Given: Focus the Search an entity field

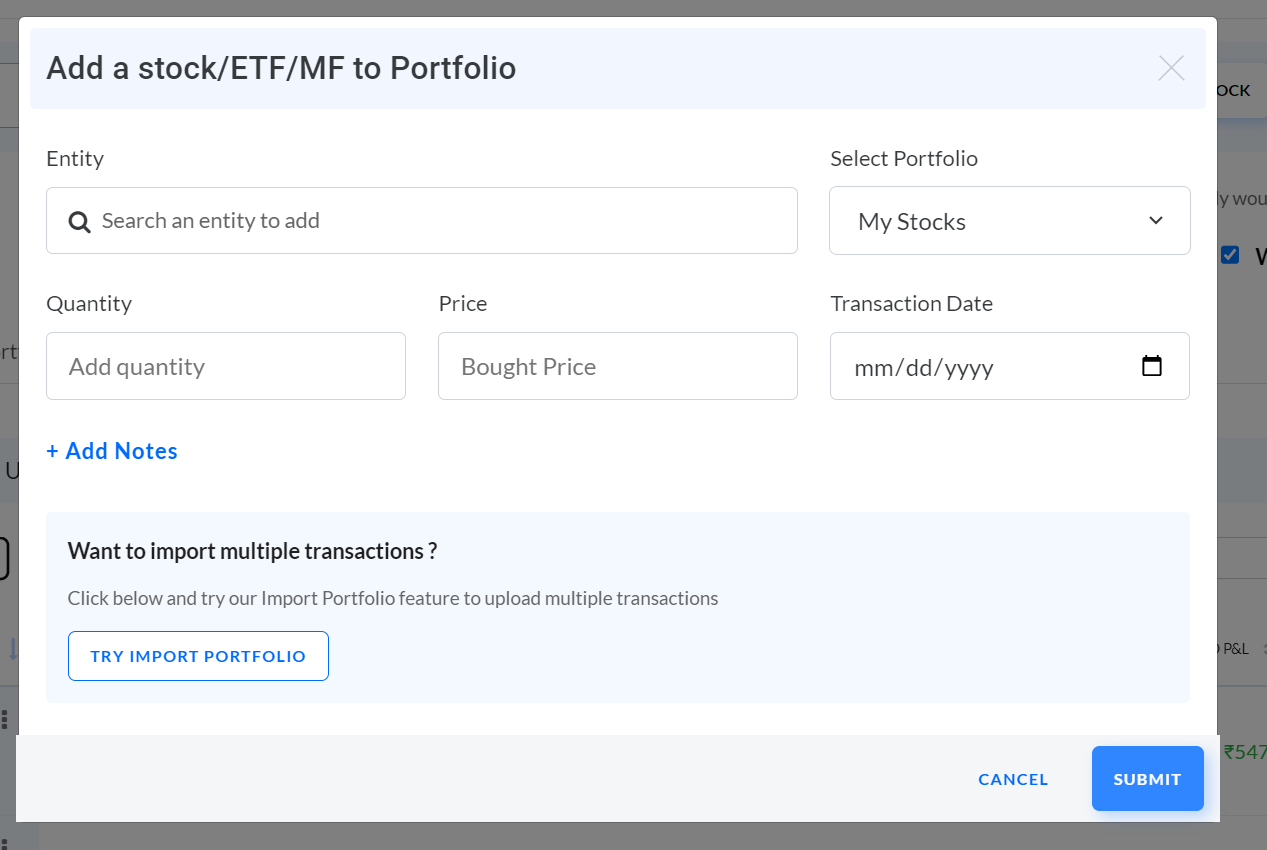Looking at the screenshot, I should pos(422,220).
